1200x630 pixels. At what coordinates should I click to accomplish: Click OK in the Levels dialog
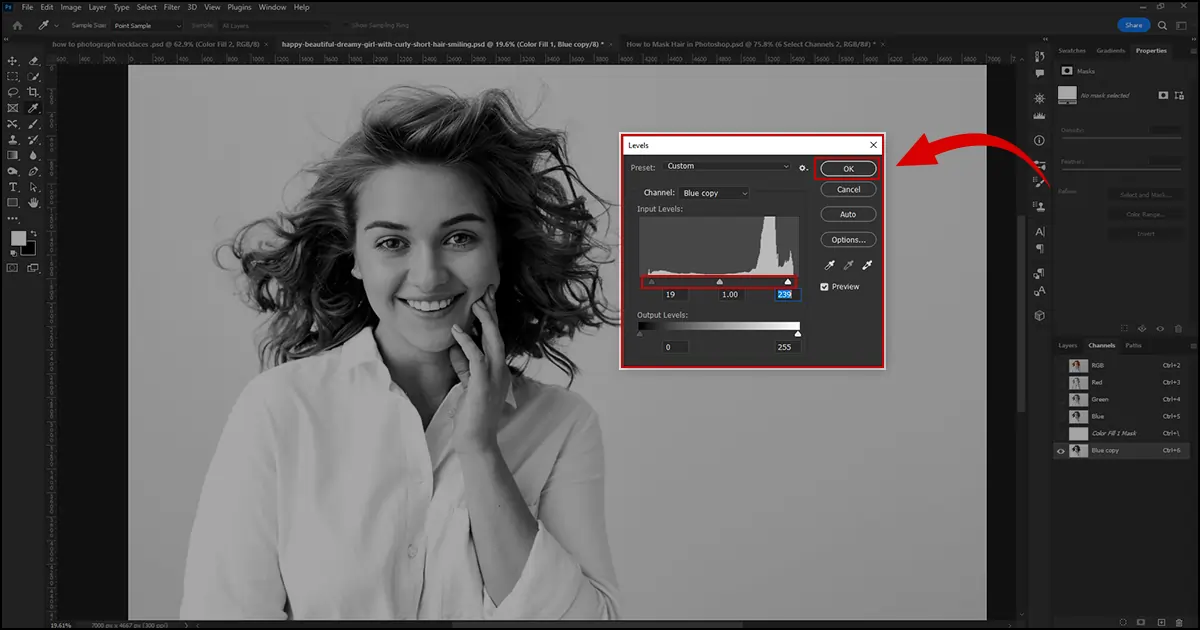coord(848,169)
